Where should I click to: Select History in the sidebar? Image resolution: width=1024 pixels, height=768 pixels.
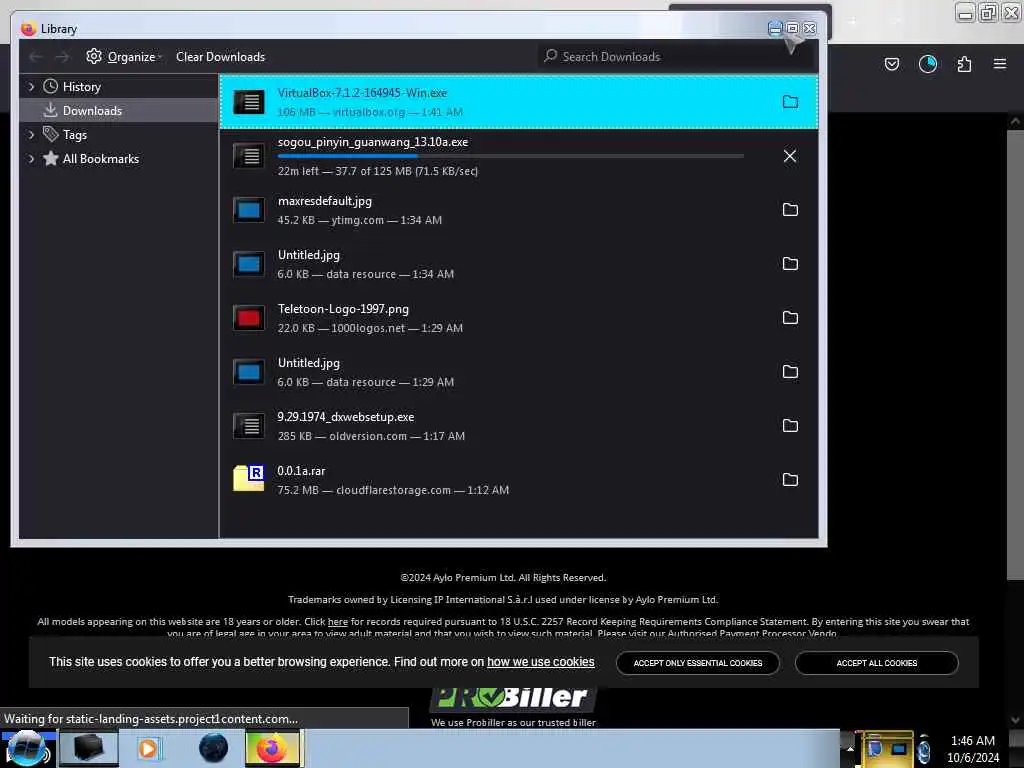pos(81,87)
